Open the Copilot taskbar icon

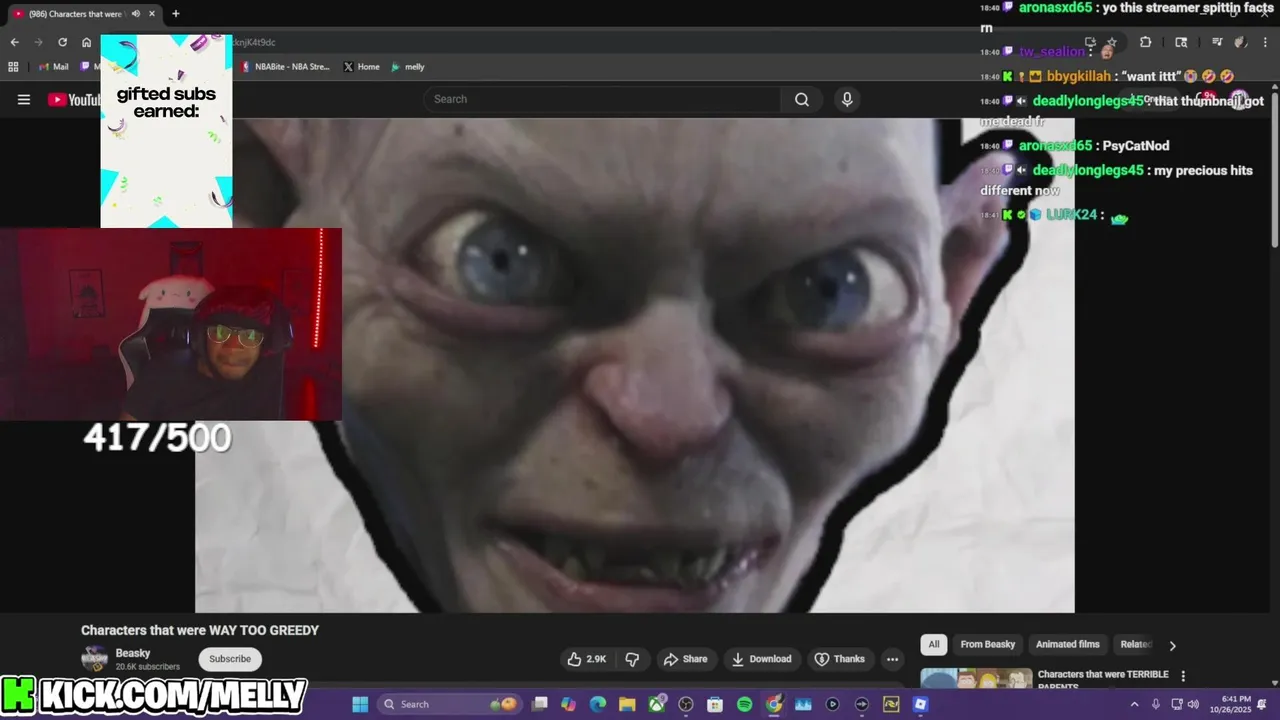point(569,704)
